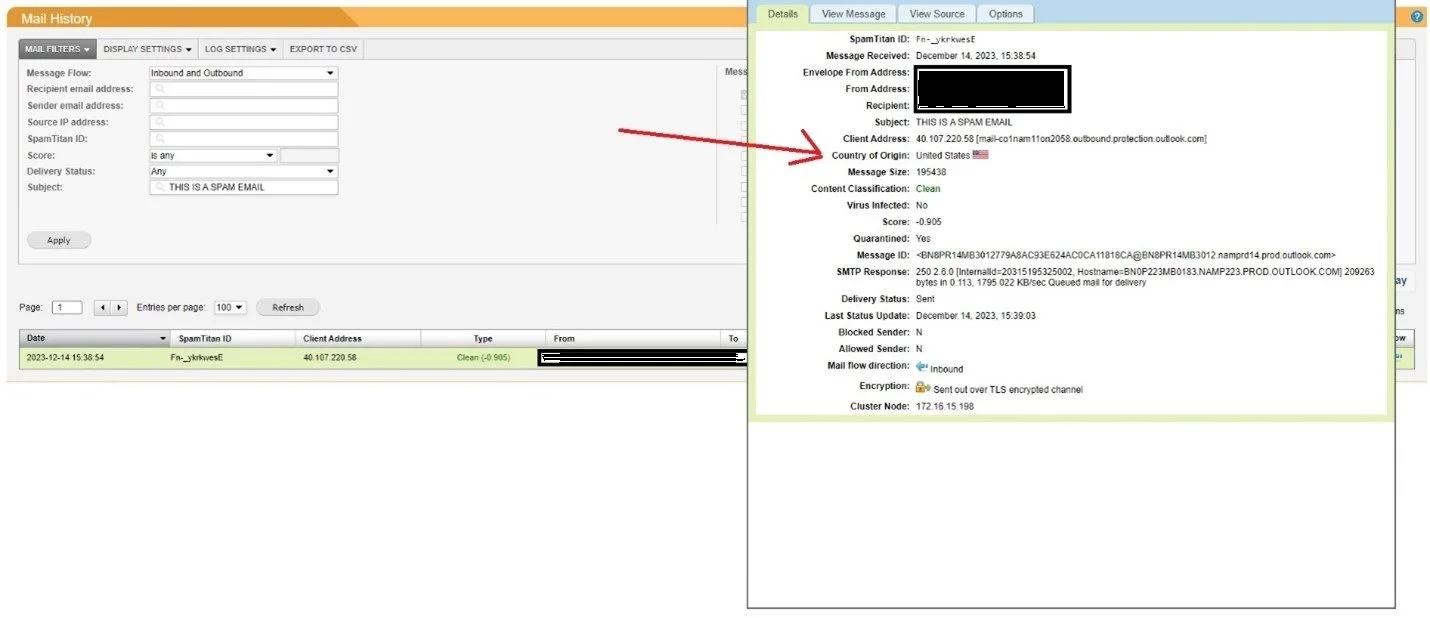1430x618 pixels.
Task: Go to previous page with left arrow
Action: (x=101, y=308)
